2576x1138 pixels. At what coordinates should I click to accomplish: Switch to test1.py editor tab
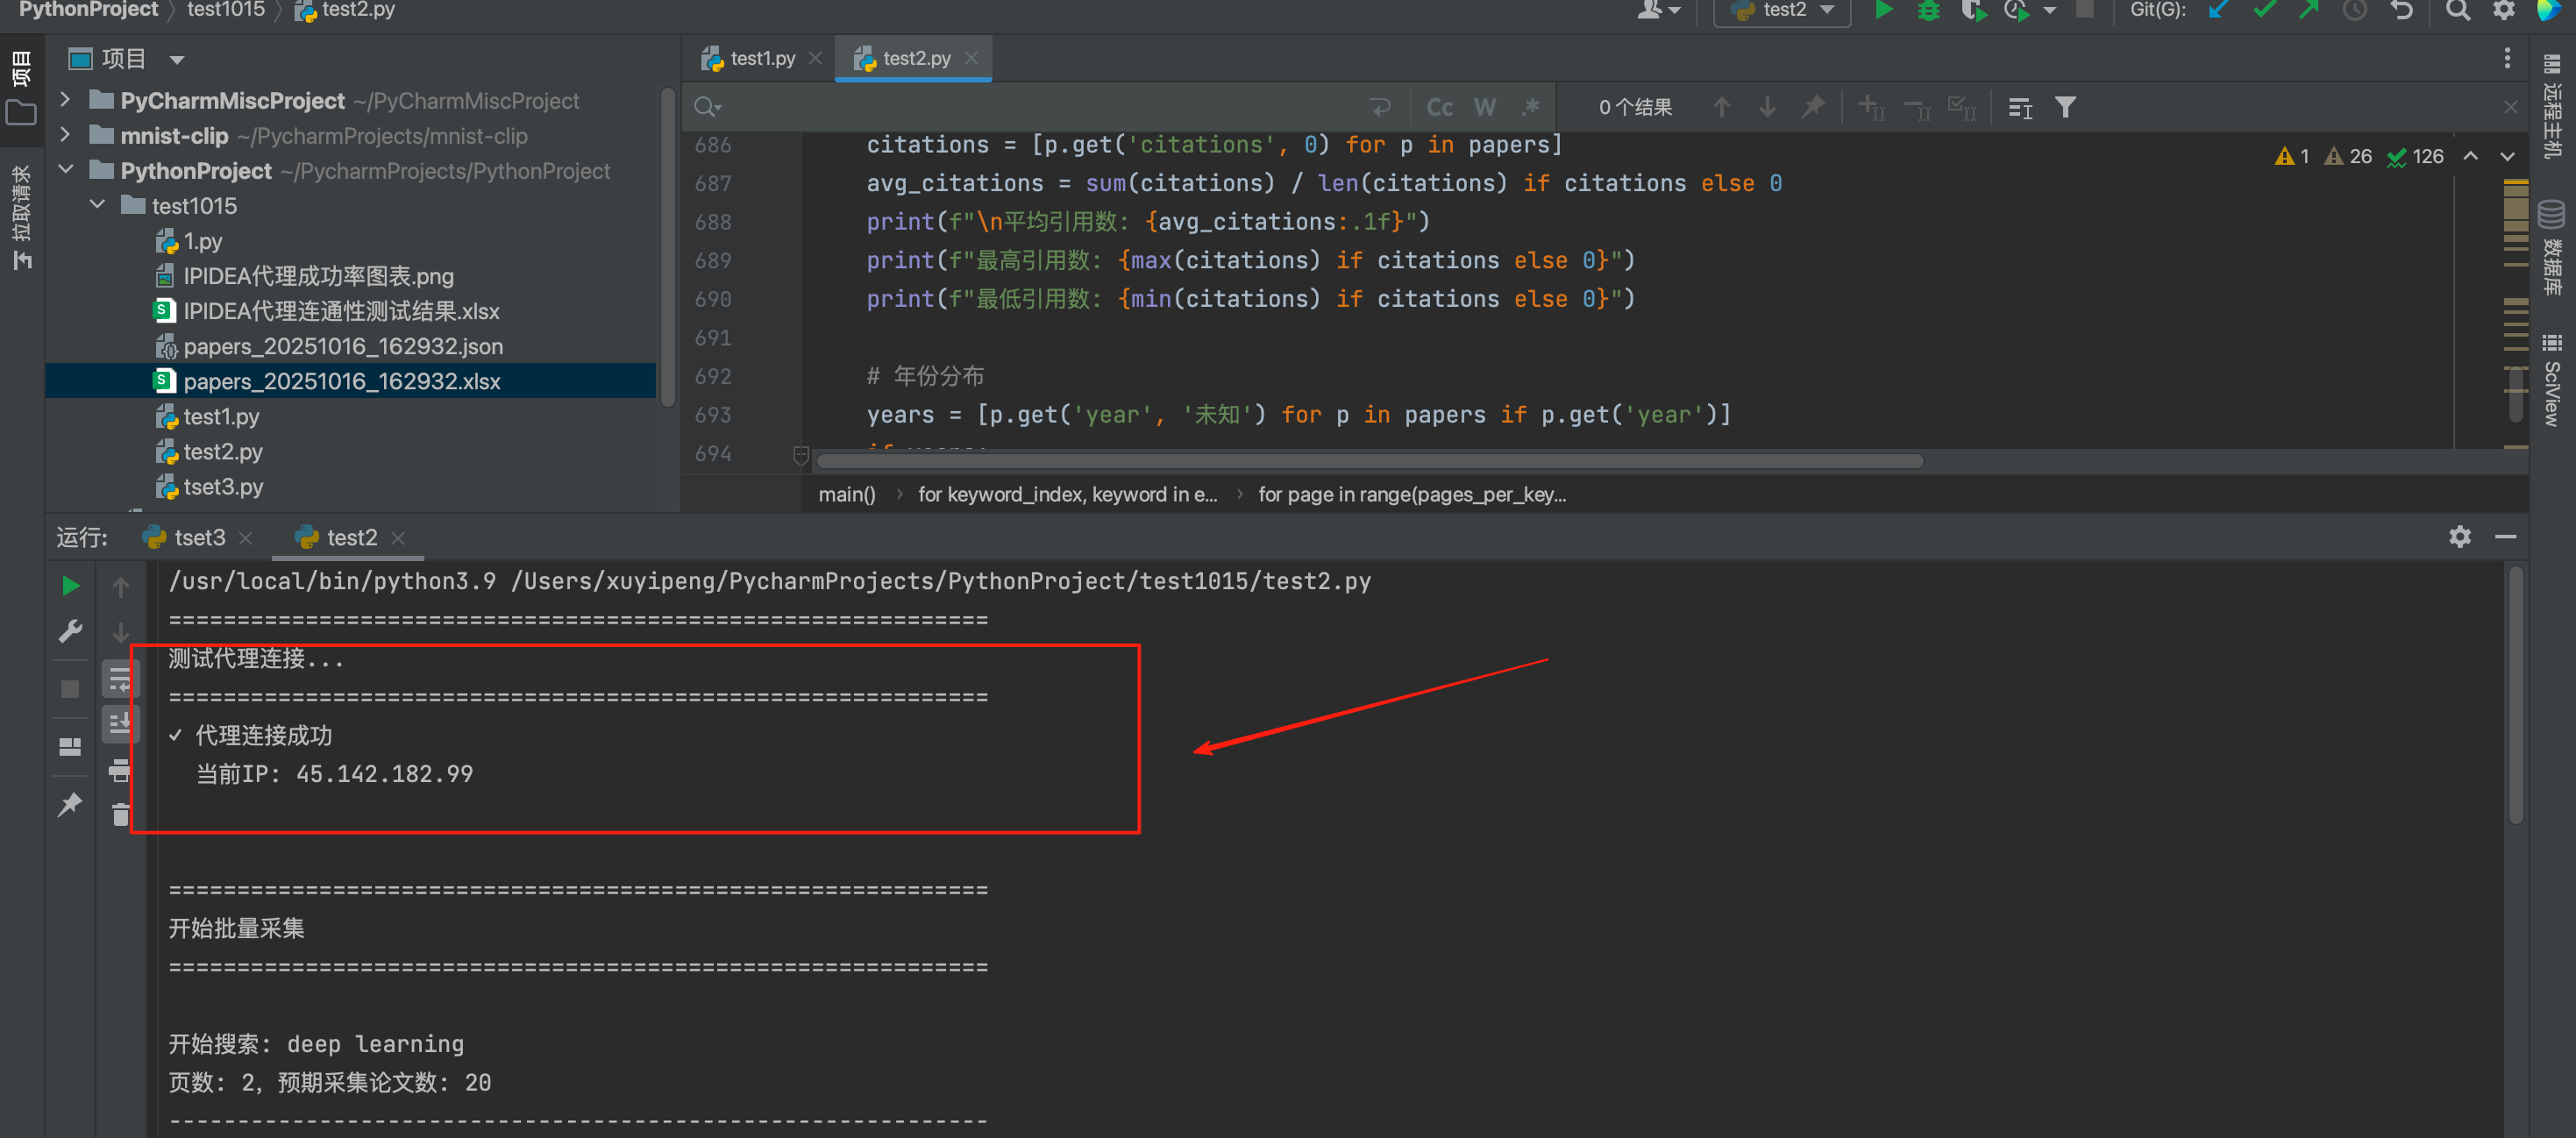pos(762,58)
